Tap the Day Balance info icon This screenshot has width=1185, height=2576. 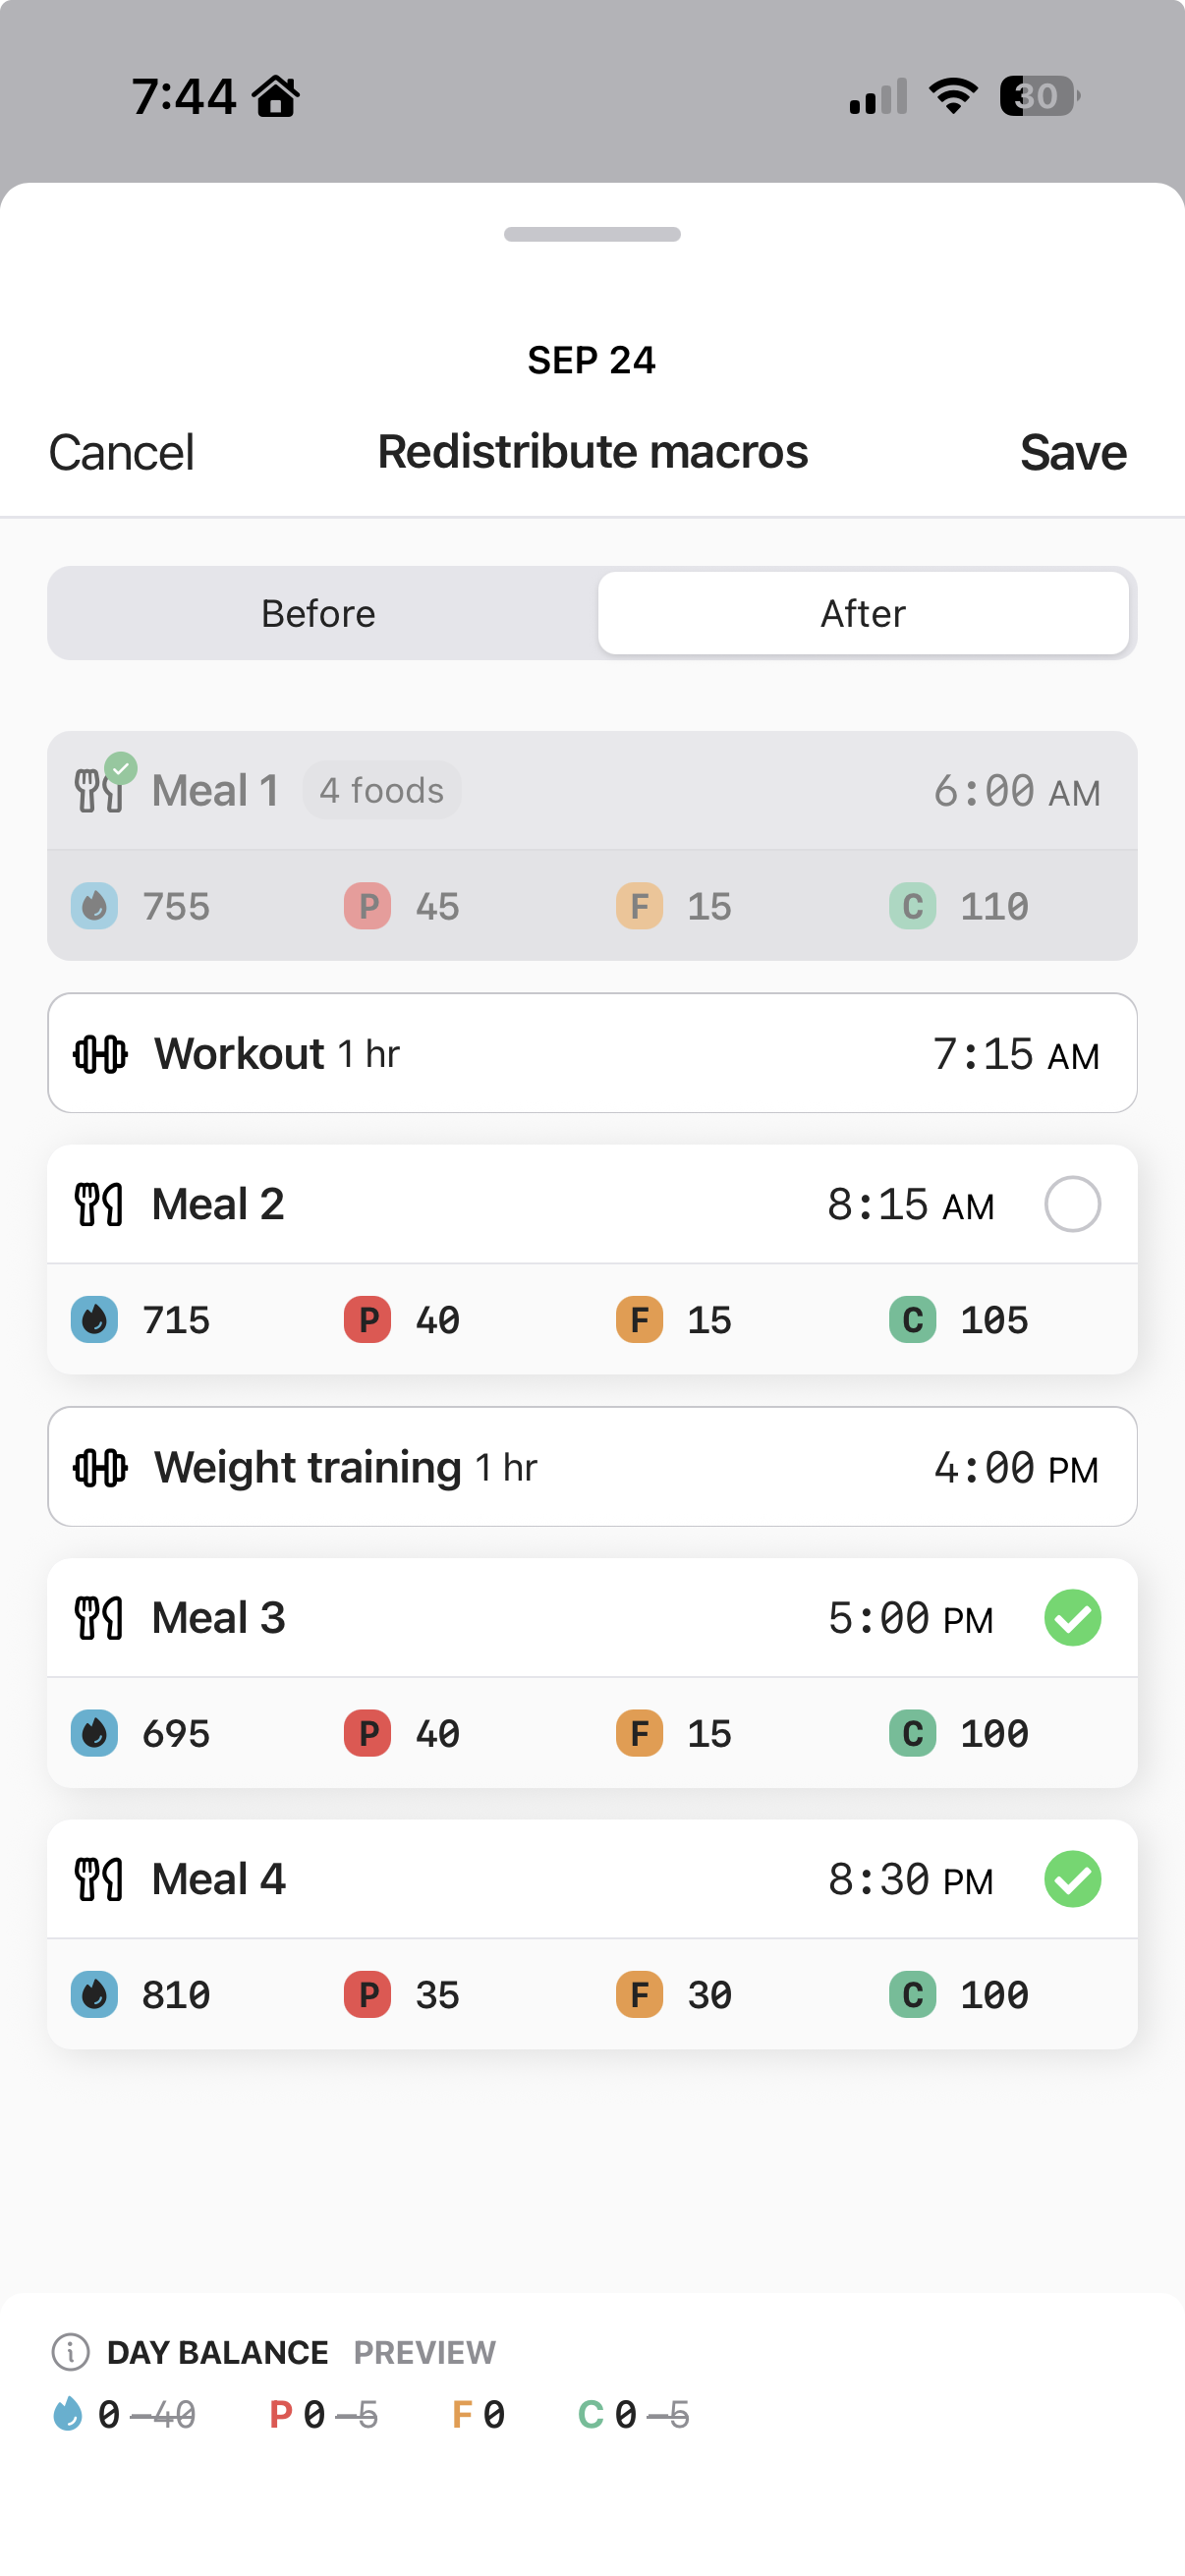pos(70,2352)
